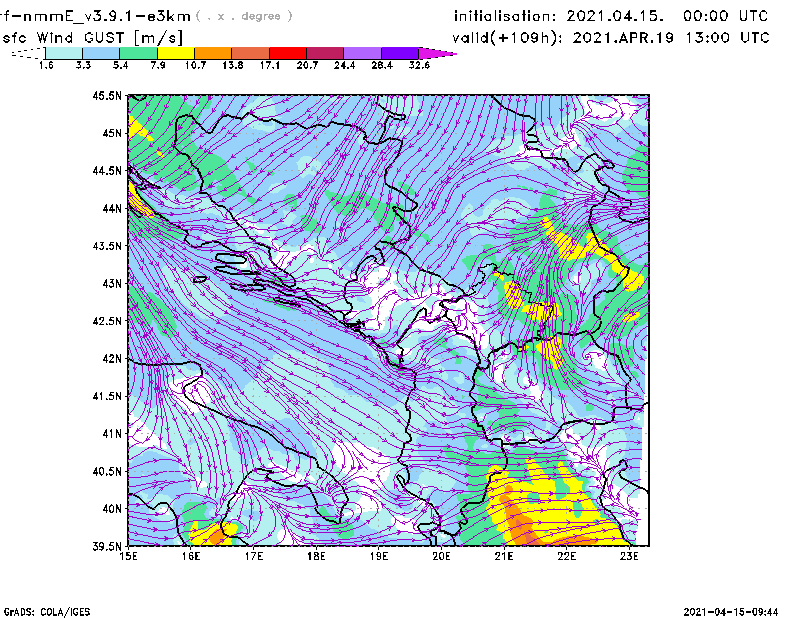Viewport: 800px width, 618px height.
Task: Click the dashed white arrow at colorbar start
Action: coord(28,53)
